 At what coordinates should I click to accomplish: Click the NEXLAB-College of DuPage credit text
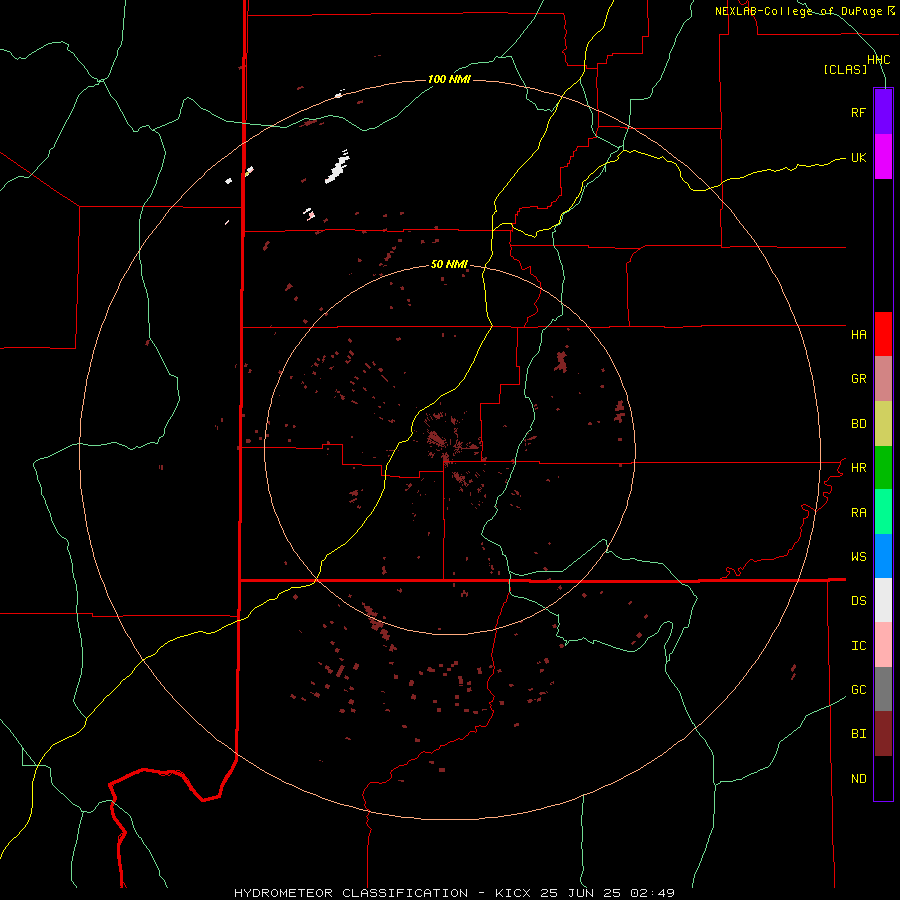click(798, 11)
